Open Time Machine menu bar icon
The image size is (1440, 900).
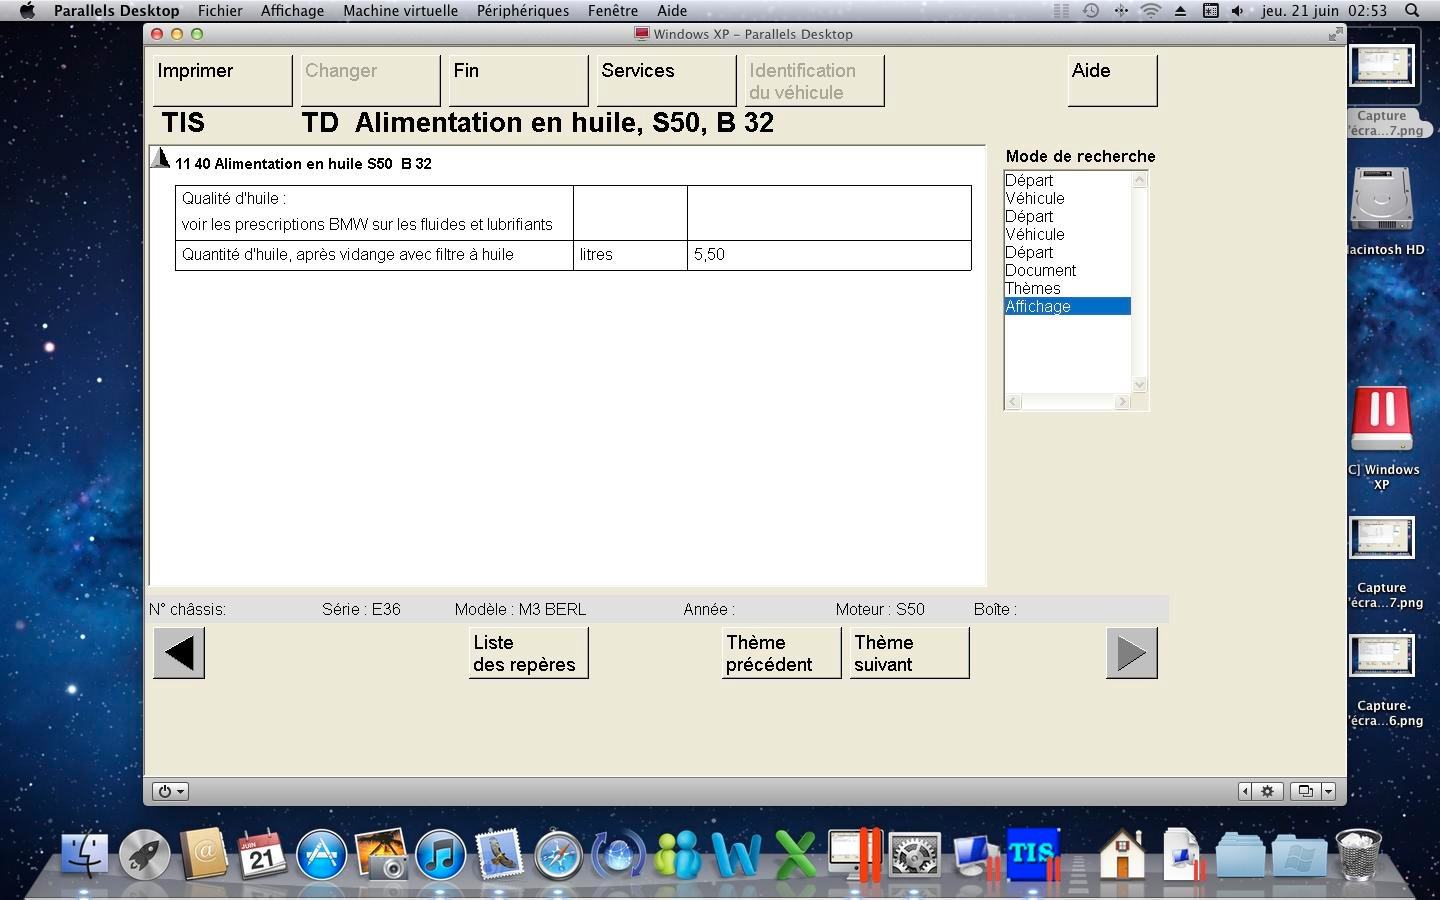coord(1091,10)
